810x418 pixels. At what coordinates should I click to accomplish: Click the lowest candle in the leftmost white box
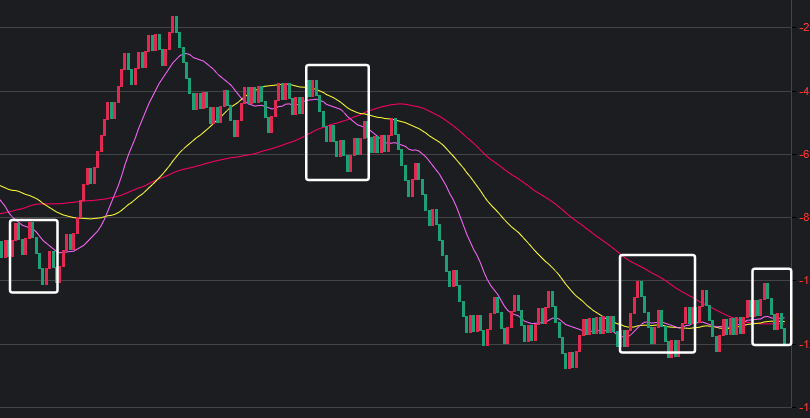[x=45, y=275]
